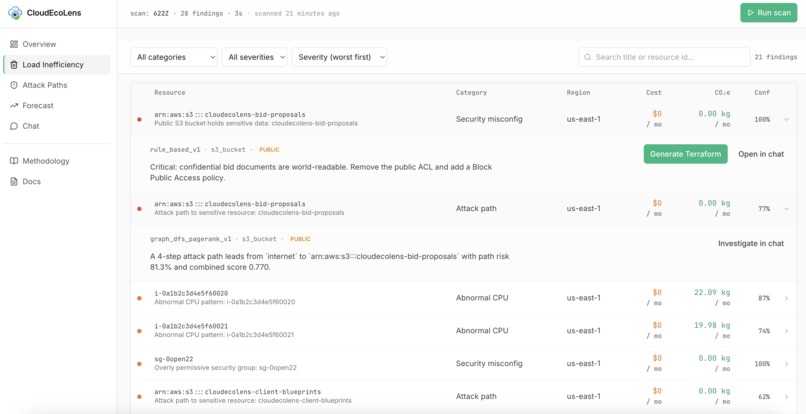Click orange dot for cloudecolens-client-blueprints
Viewport: 806px width, 414px height.
pos(139,397)
